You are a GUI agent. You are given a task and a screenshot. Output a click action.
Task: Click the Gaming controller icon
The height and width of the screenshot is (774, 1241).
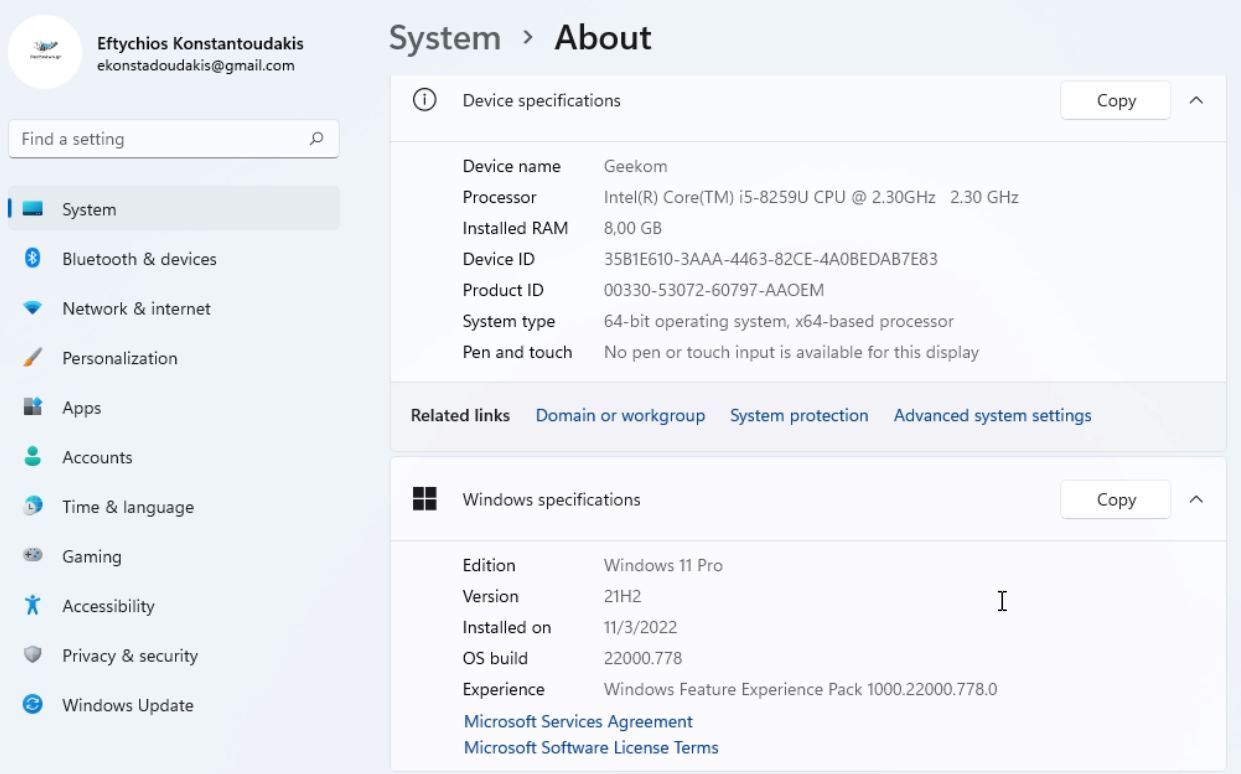[x=32, y=556]
